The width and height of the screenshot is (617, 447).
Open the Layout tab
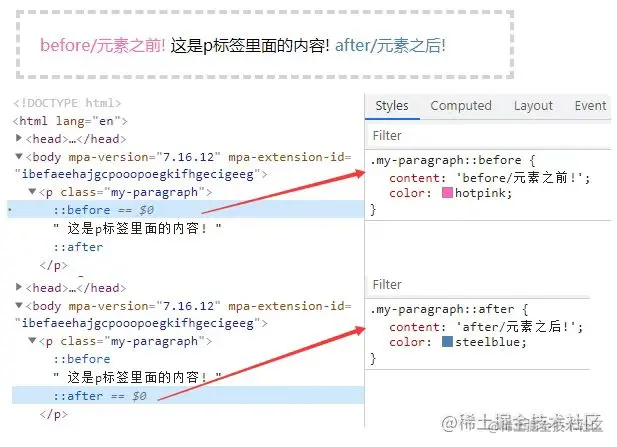pyautogui.click(x=533, y=106)
